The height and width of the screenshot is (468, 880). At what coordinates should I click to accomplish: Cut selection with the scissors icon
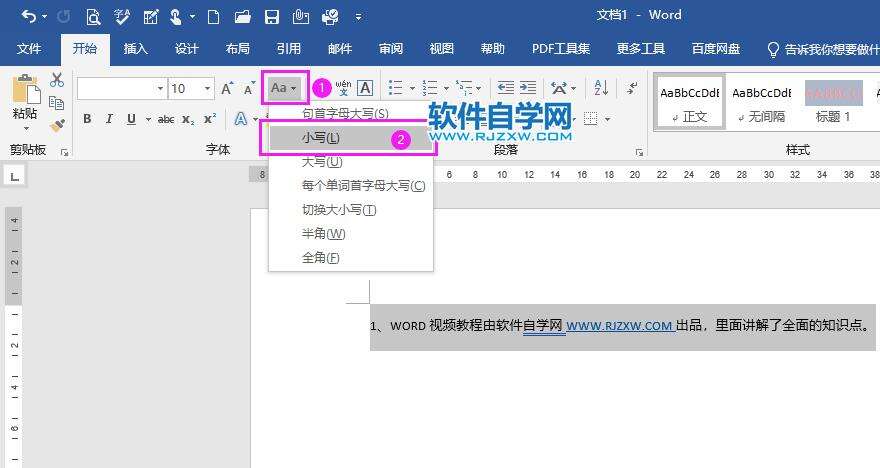pyautogui.click(x=57, y=80)
